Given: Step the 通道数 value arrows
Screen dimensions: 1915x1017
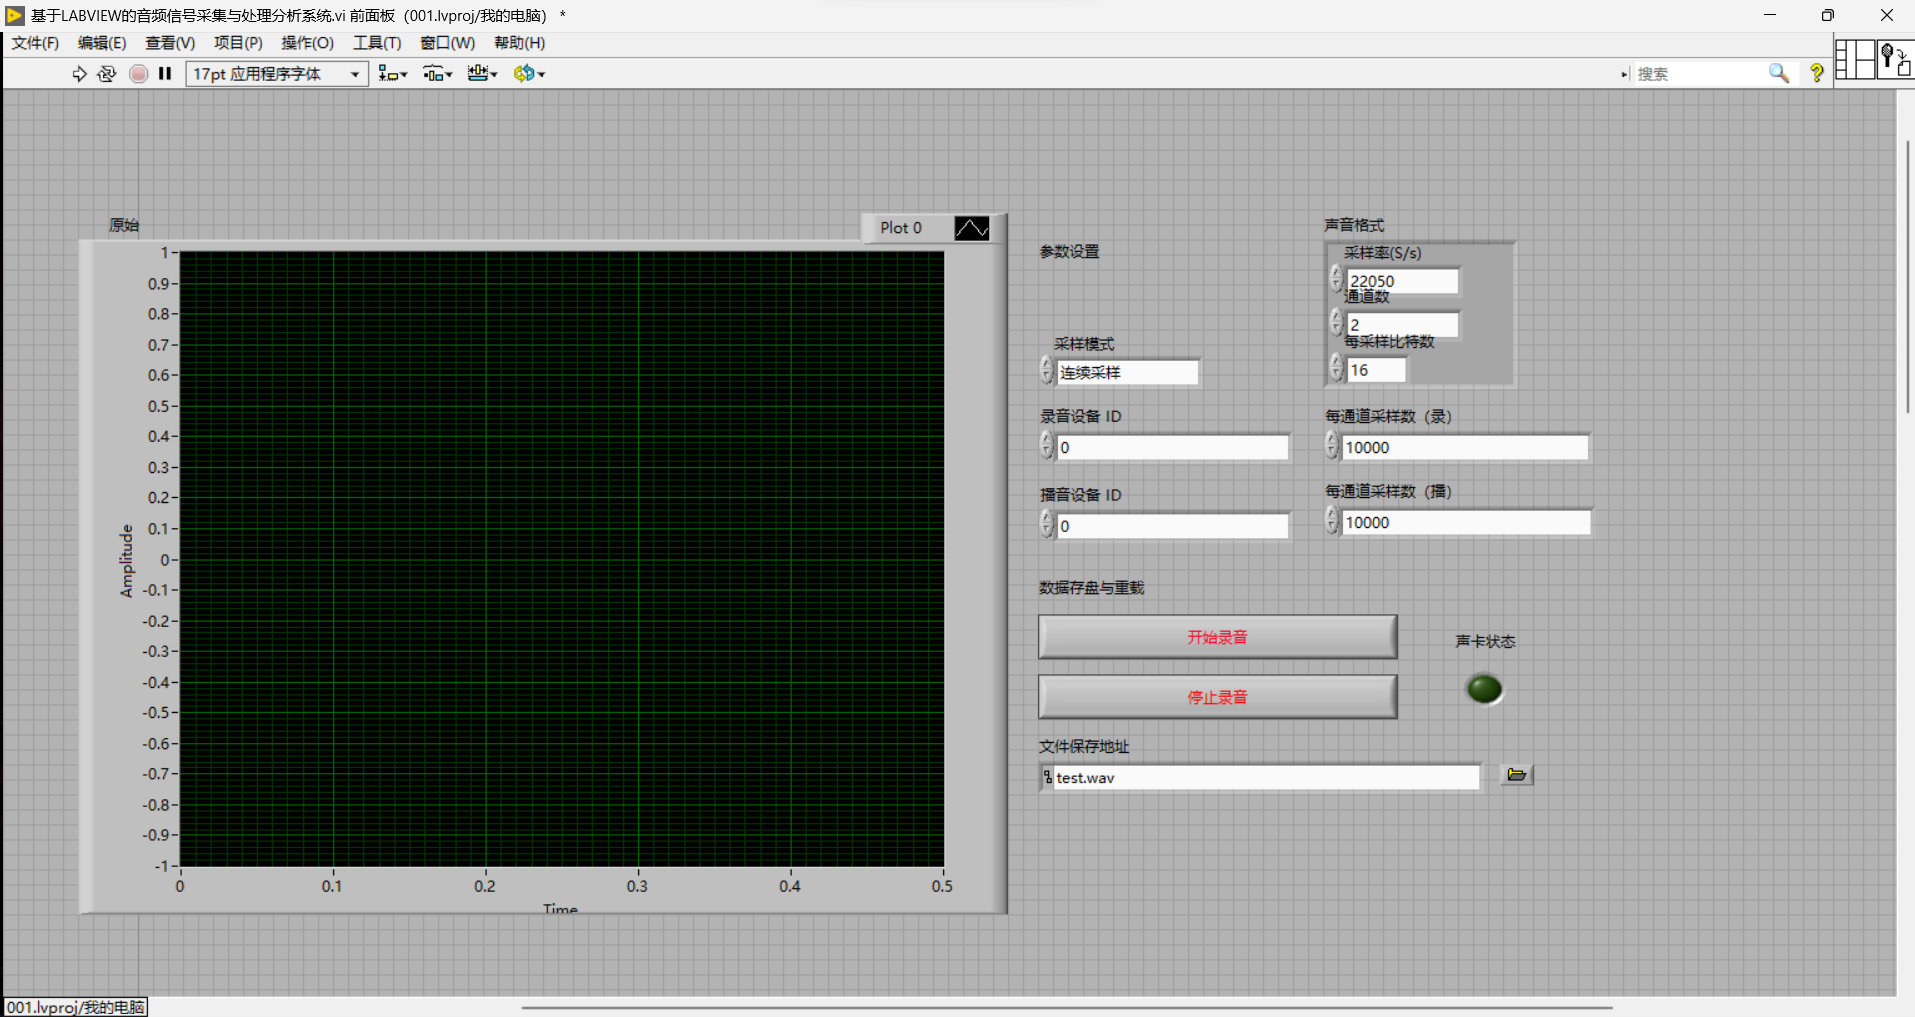Looking at the screenshot, I should [1336, 322].
